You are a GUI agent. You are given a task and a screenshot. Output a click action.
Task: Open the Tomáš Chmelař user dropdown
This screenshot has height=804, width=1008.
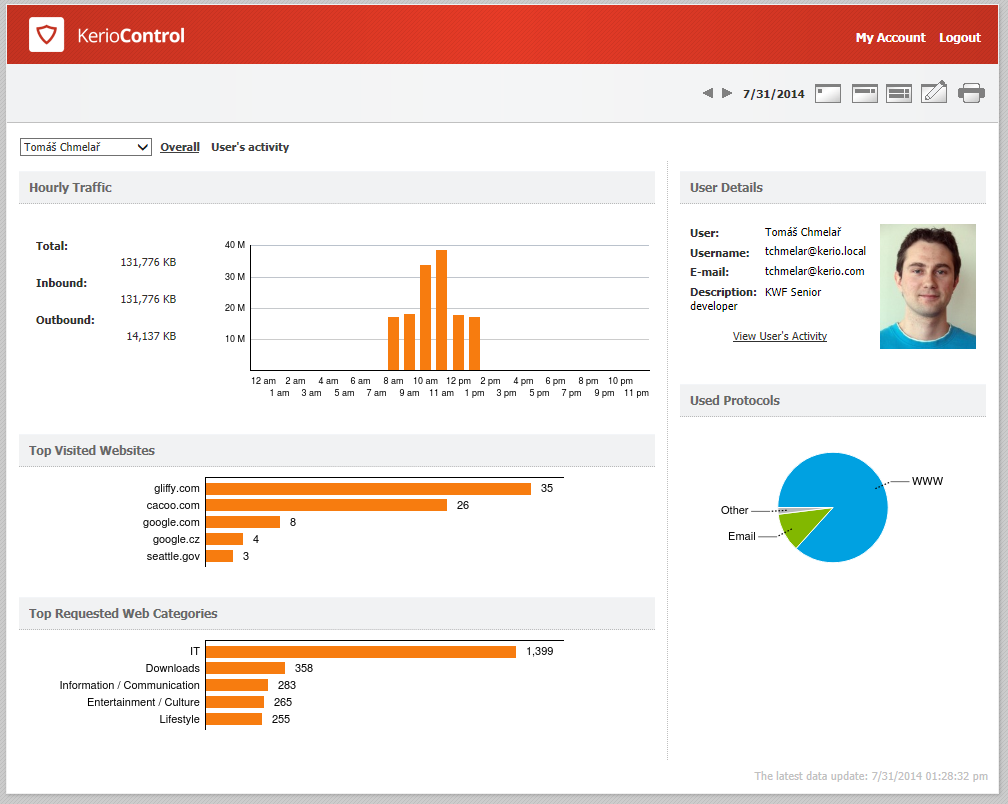click(86, 147)
